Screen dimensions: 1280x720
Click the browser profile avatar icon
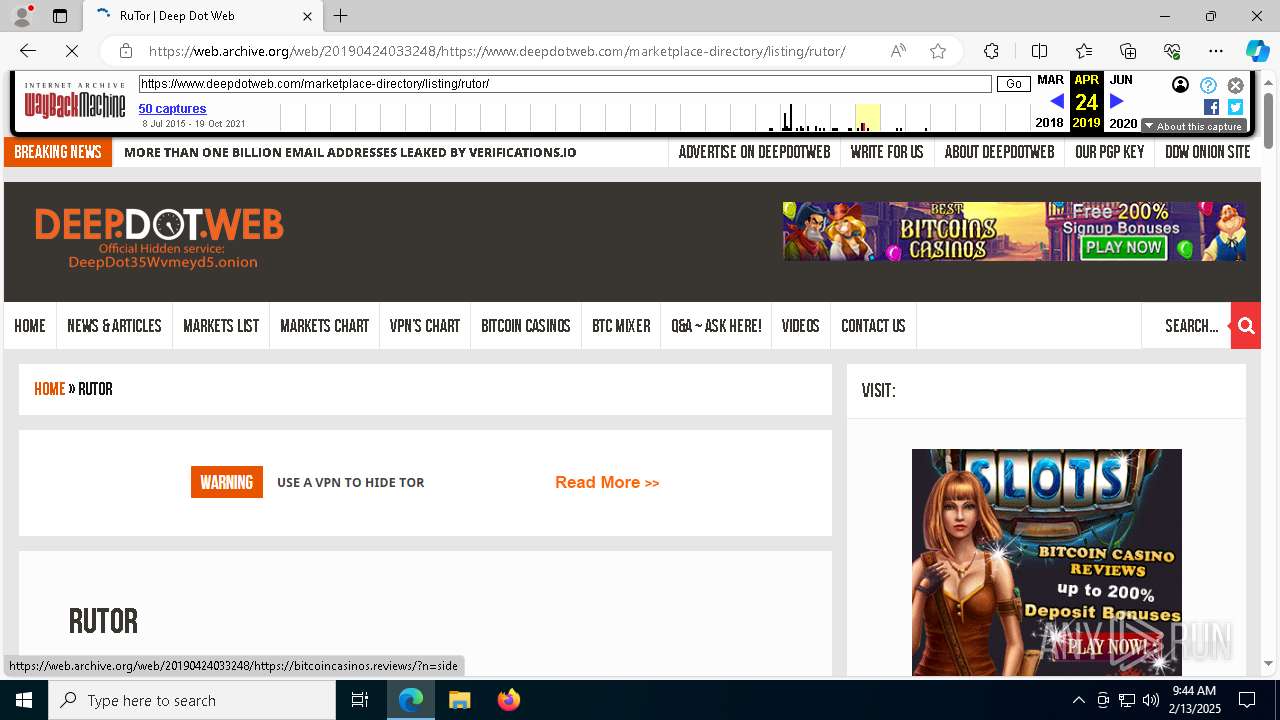tap(22, 16)
